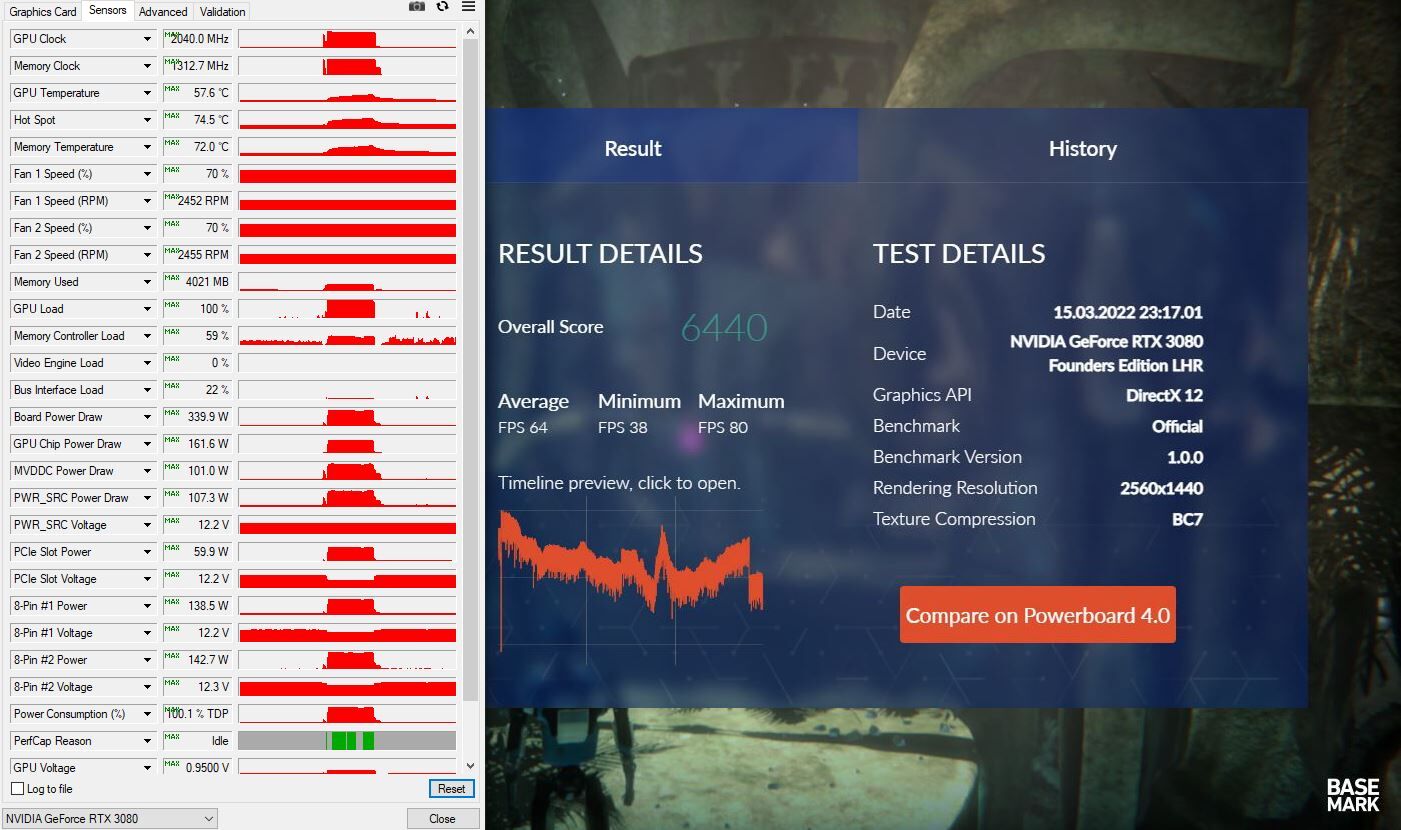Click the Hot Spot 74.5 °C value
The height and width of the screenshot is (830, 1401).
click(198, 120)
